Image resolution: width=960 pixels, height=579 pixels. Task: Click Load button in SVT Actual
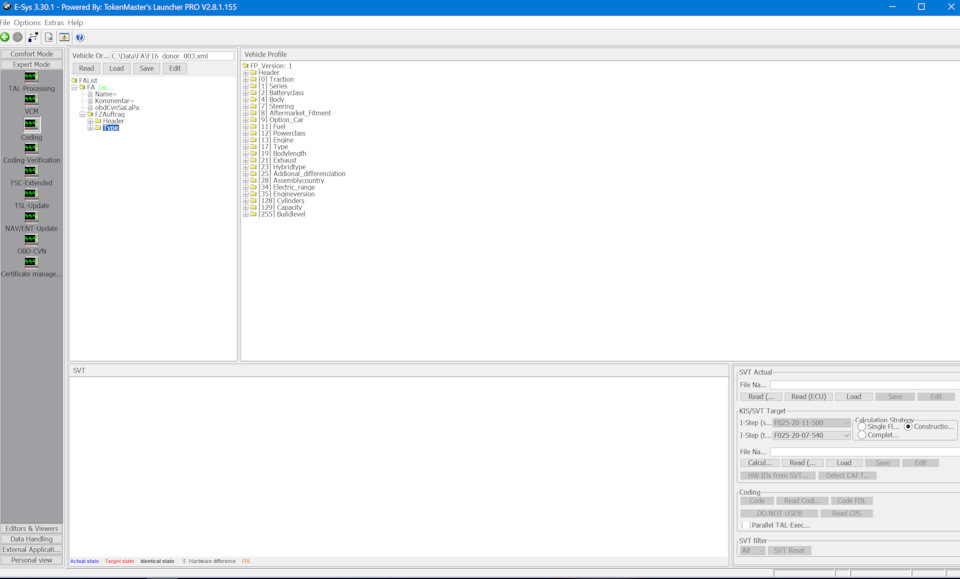(x=853, y=397)
